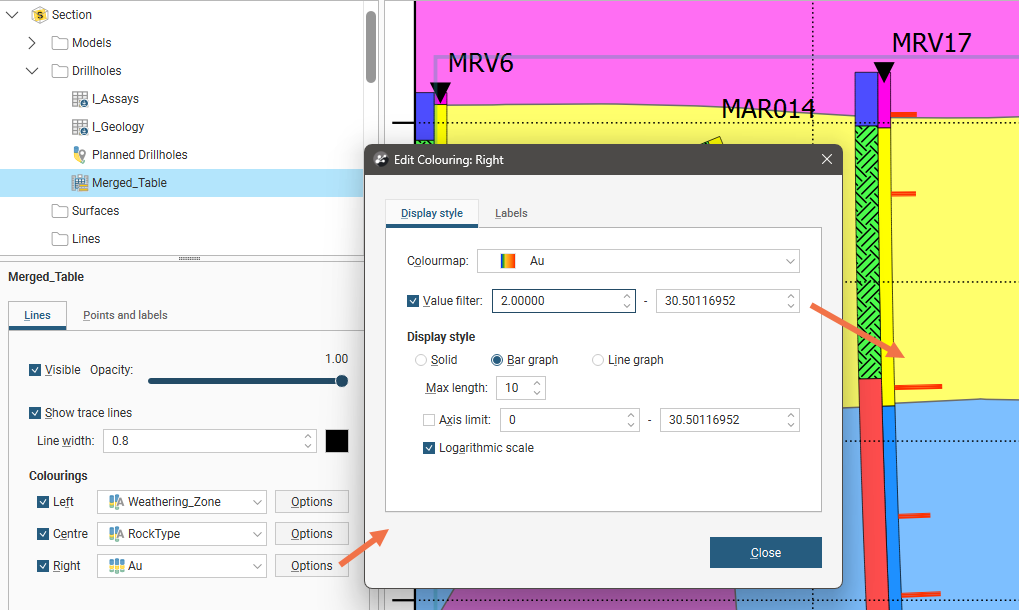Click the Merged_Table icon
This screenshot has height=610, width=1019.
(80, 183)
